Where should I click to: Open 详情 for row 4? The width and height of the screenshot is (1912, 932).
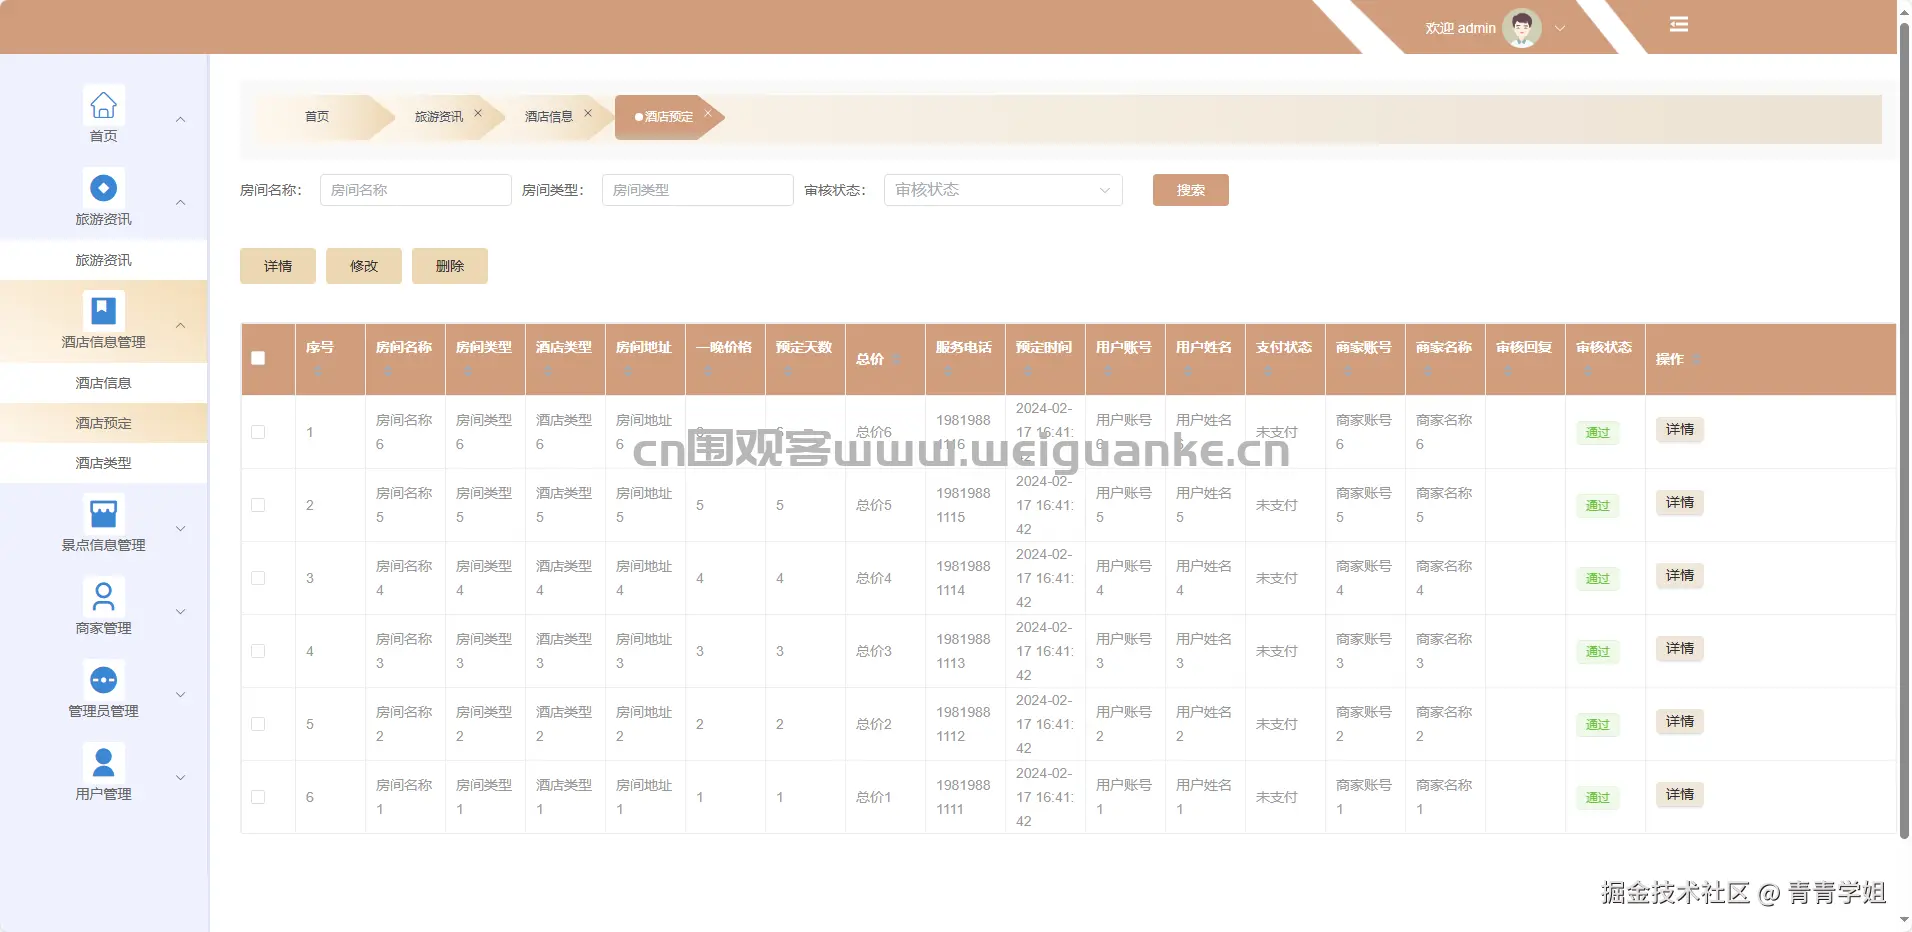[x=1679, y=649]
